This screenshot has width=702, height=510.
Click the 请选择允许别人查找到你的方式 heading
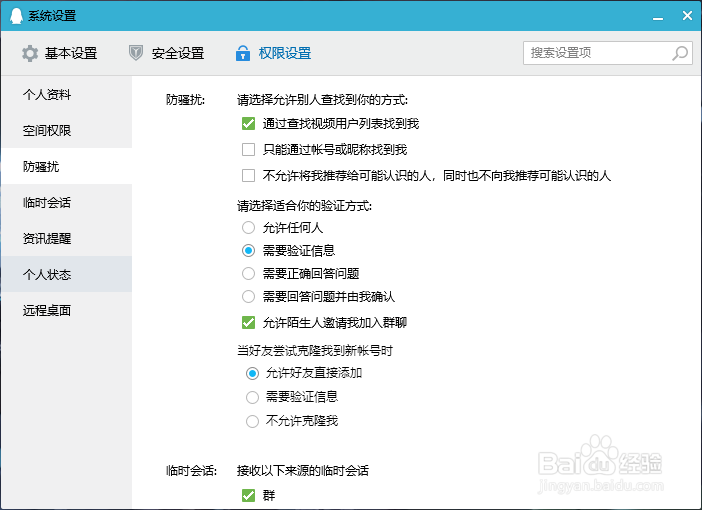[x=322, y=99]
